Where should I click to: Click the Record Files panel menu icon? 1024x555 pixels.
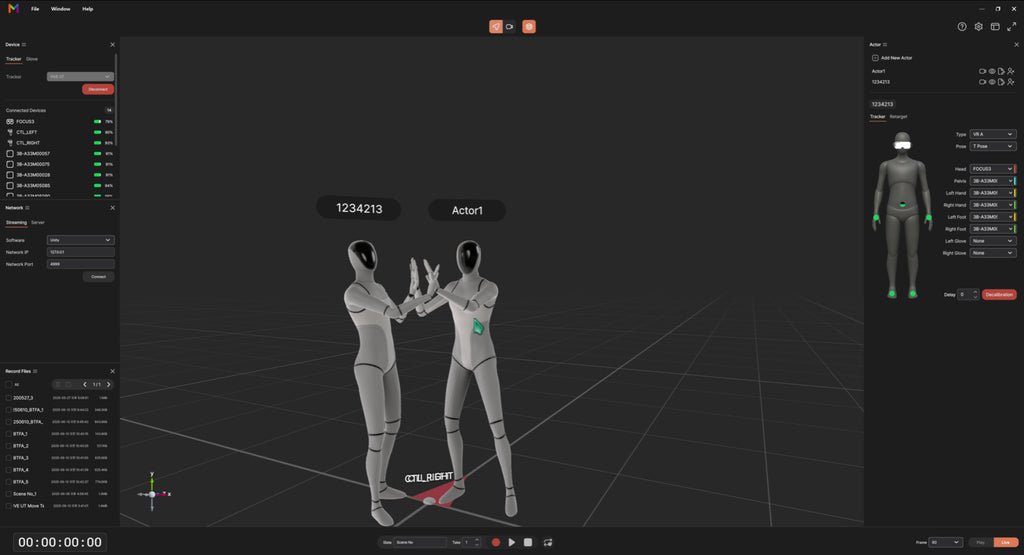pyautogui.click(x=35, y=371)
